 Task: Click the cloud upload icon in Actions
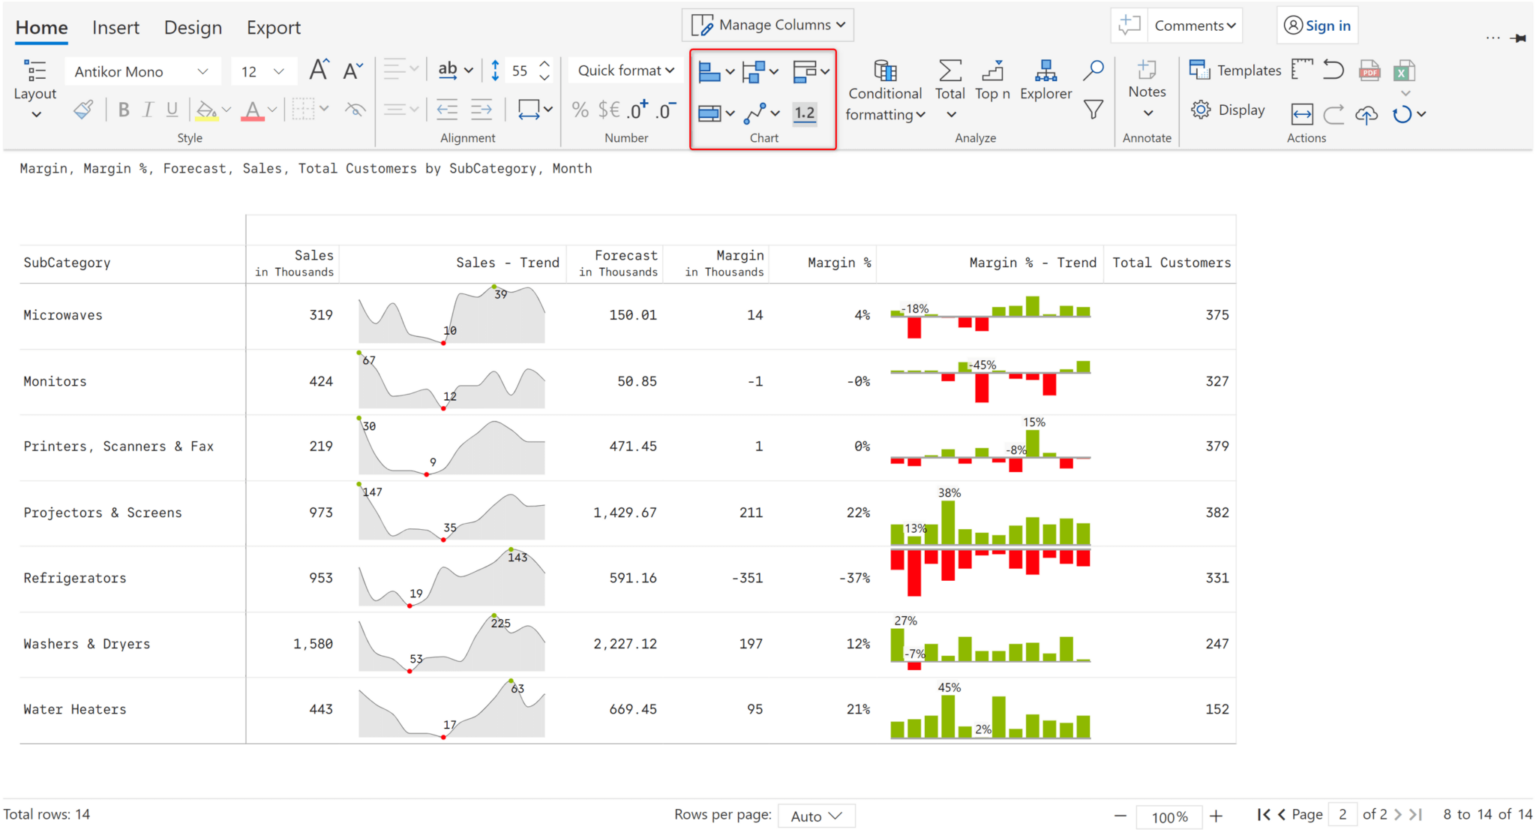[x=1366, y=115]
